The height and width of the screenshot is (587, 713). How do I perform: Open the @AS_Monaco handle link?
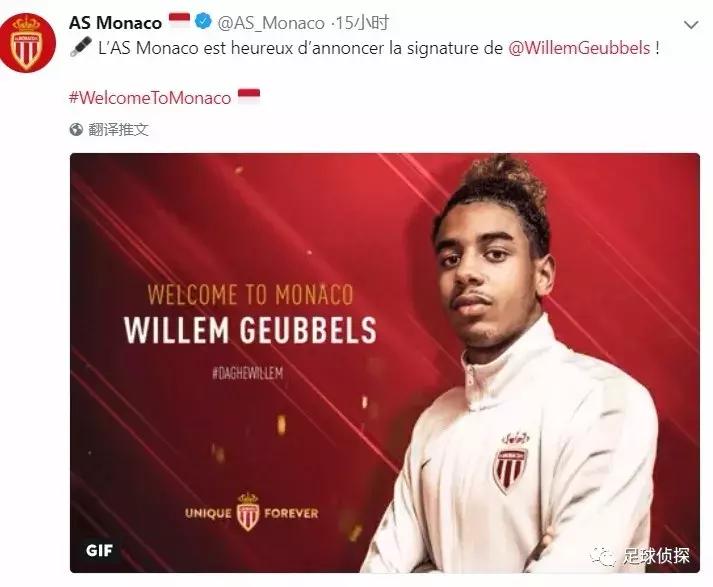point(271,23)
